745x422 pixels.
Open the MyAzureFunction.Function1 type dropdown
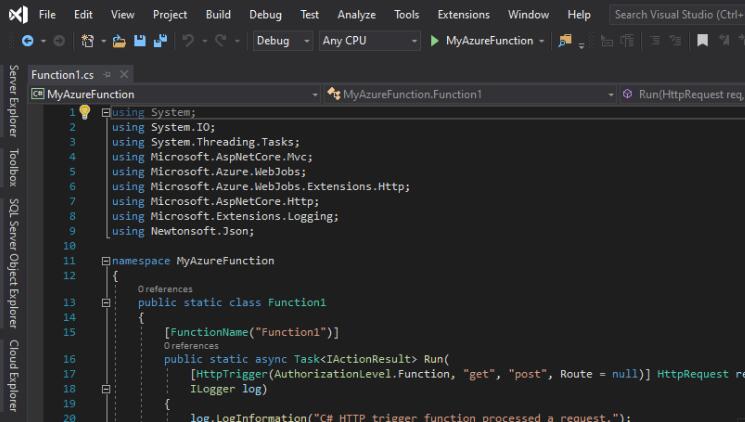[470, 95]
